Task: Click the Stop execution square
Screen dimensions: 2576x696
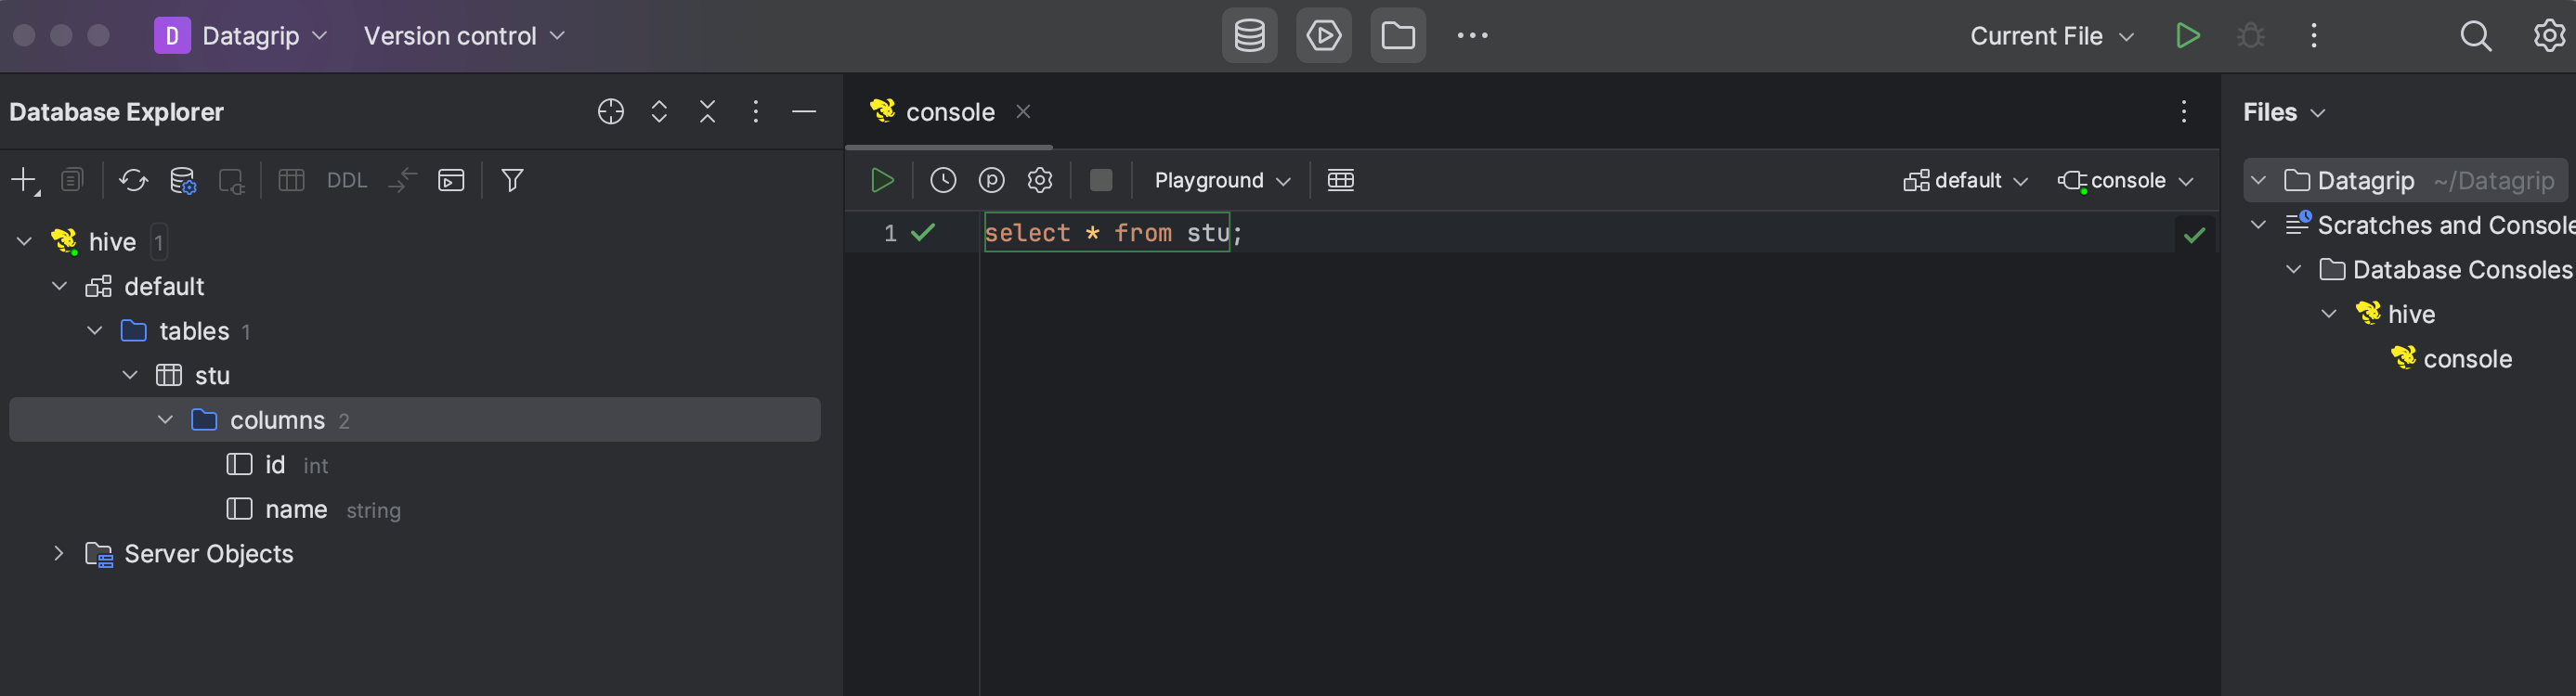Action: (1101, 181)
